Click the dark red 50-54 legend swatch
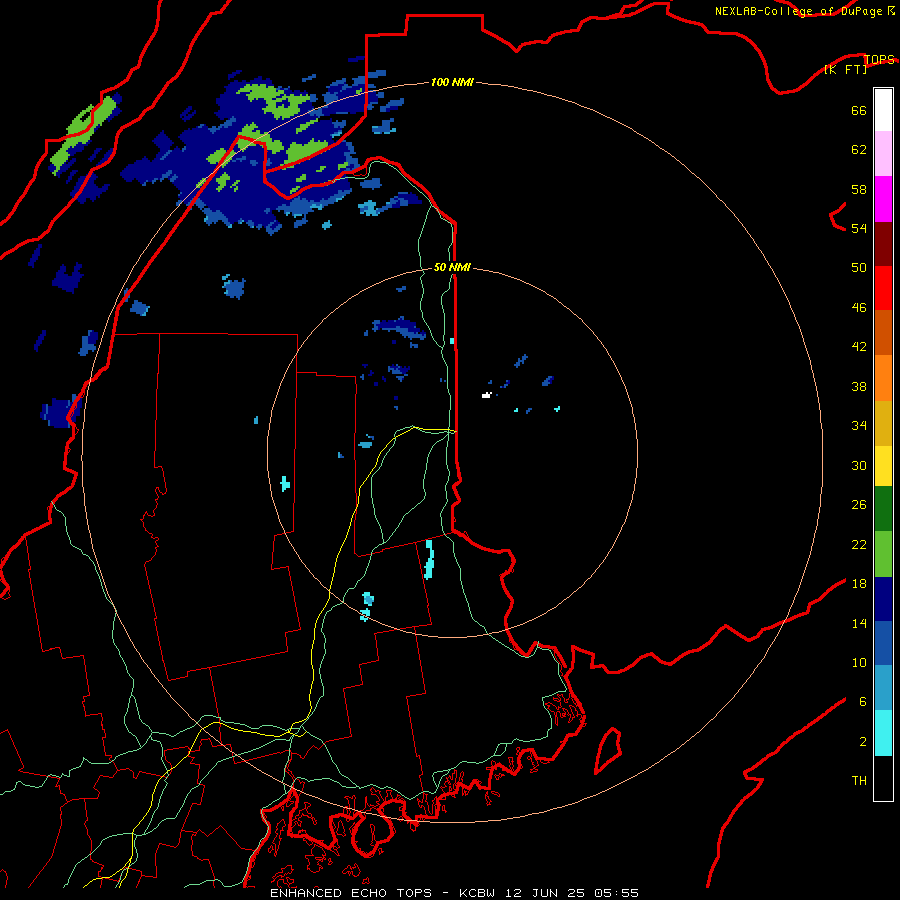 [x=883, y=243]
